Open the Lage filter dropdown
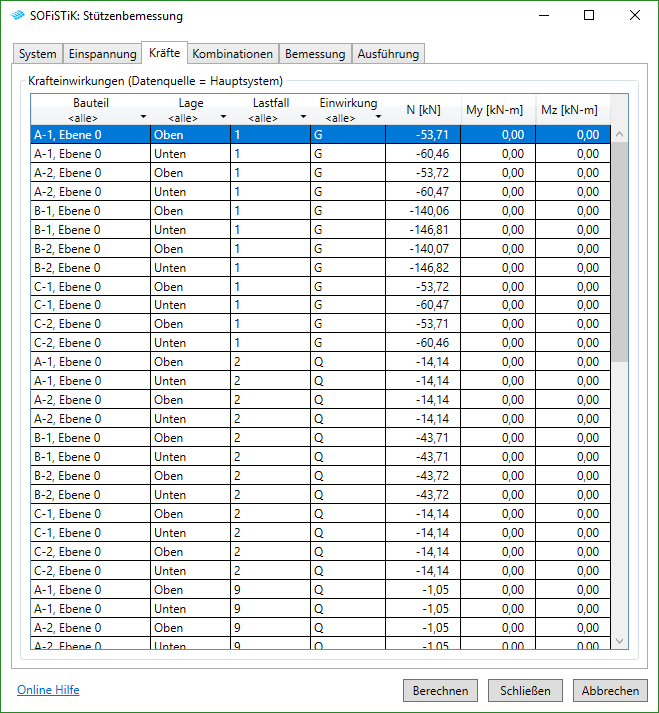 [222, 118]
